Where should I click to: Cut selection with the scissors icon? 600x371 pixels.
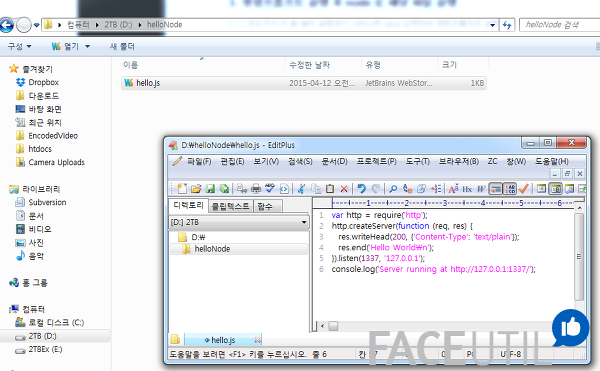point(302,189)
